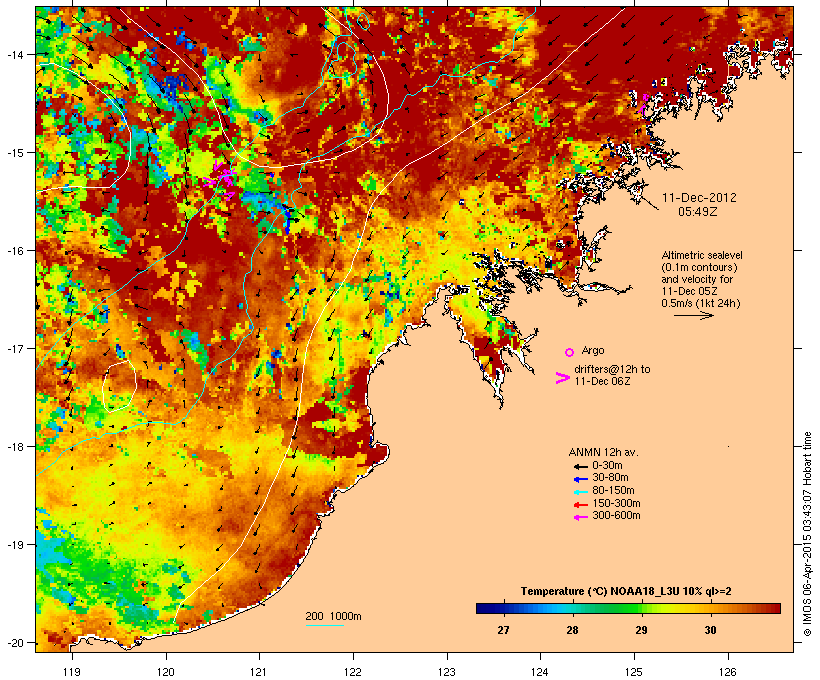This screenshot has width=820, height=680.
Task: Click colorbar tick label 30
Action: pyautogui.click(x=710, y=630)
